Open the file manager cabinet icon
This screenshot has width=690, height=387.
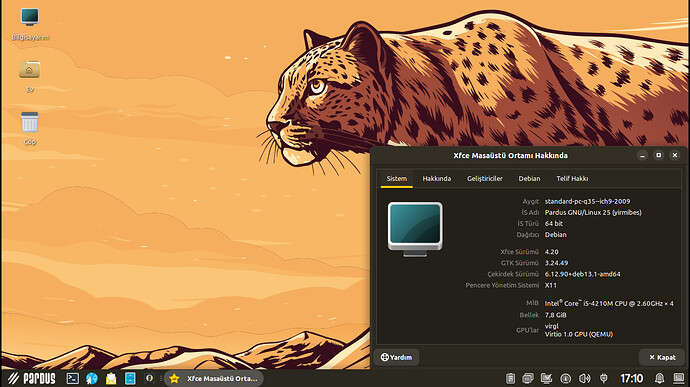tap(130, 378)
